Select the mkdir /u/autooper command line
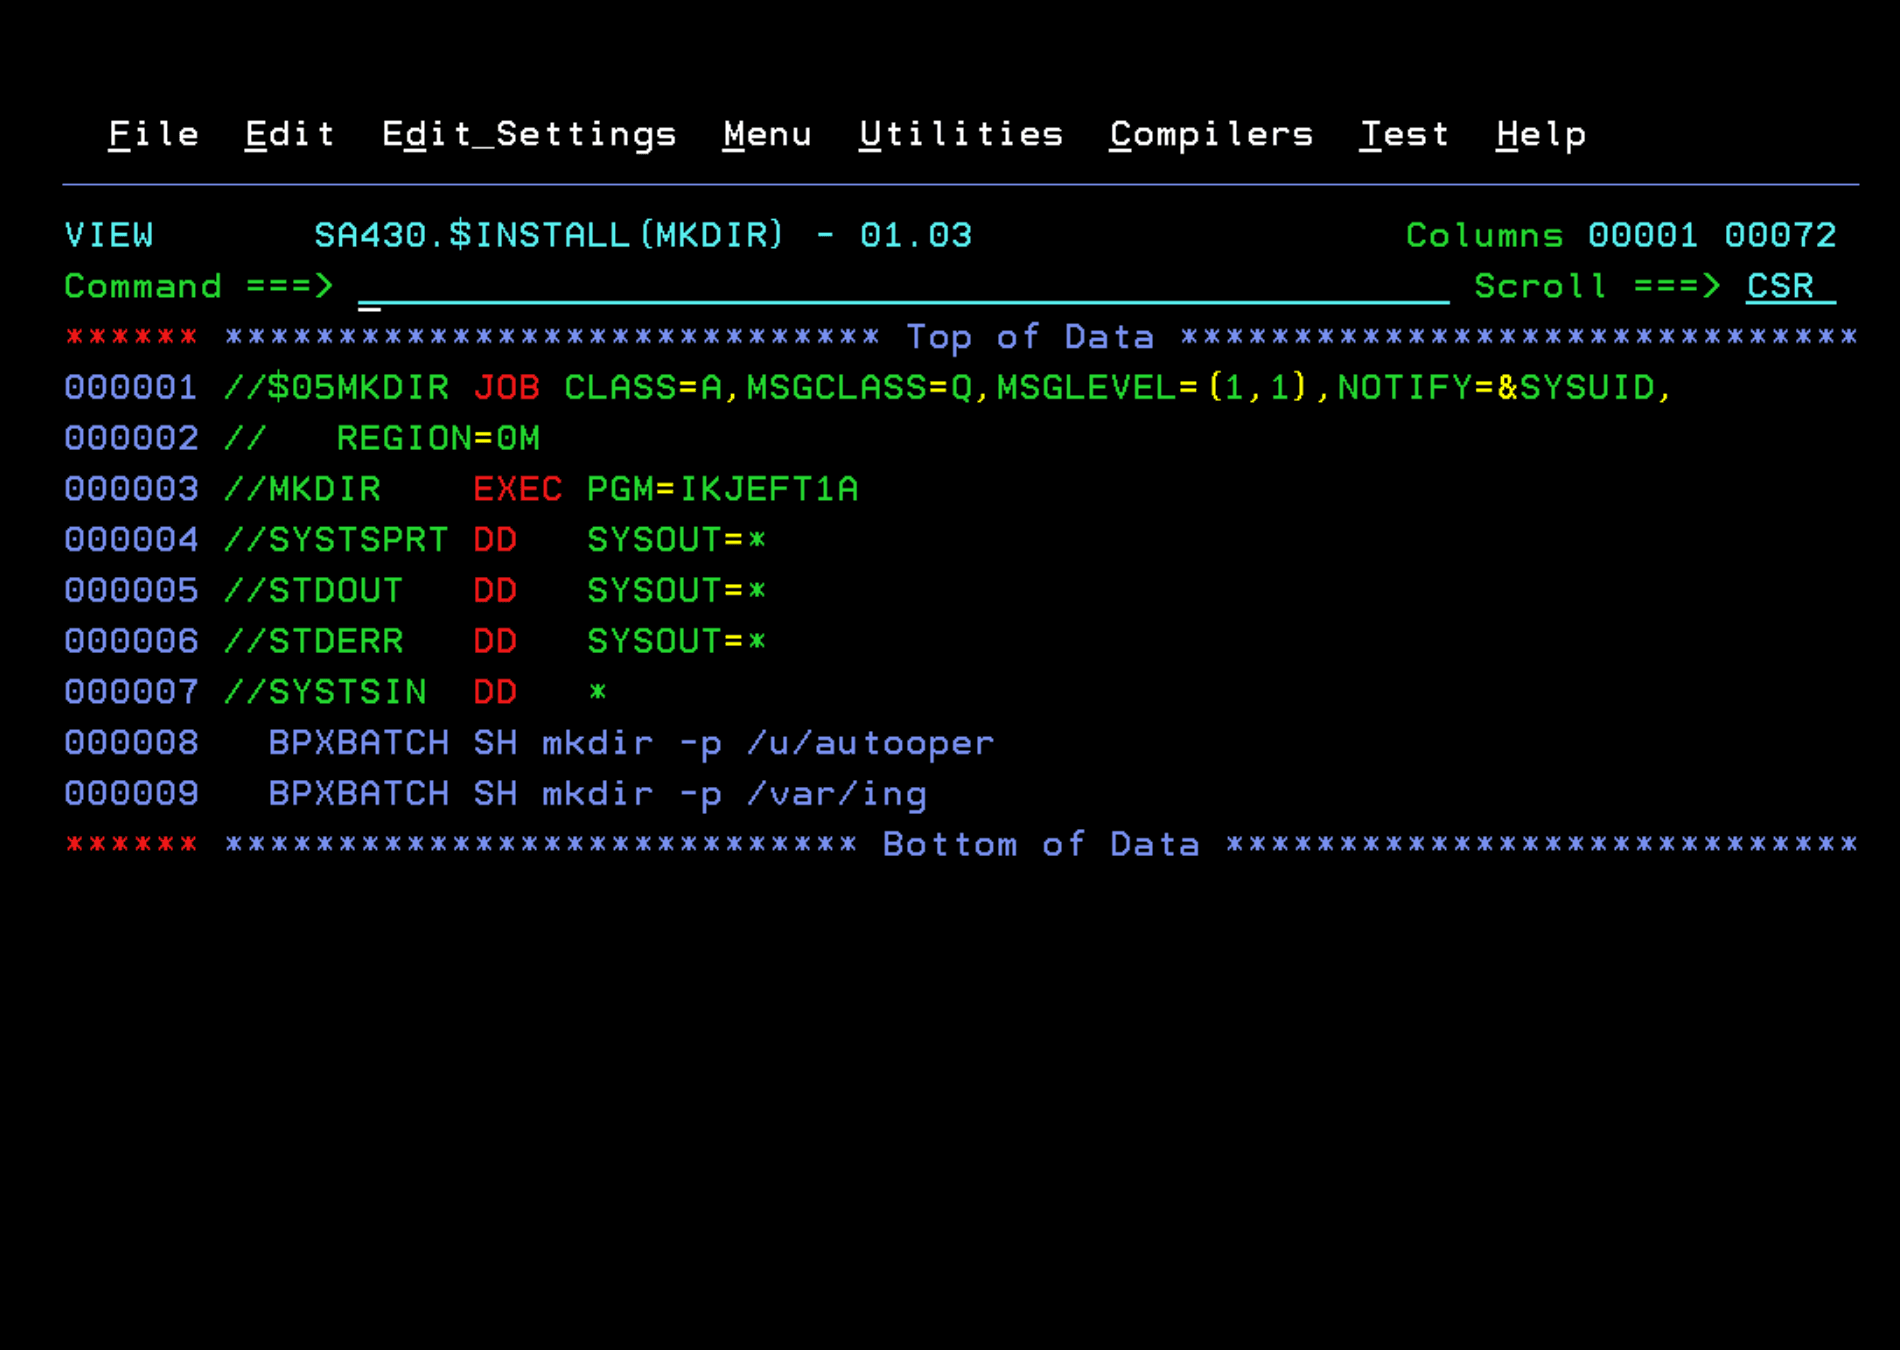This screenshot has width=1900, height=1350. coord(630,742)
